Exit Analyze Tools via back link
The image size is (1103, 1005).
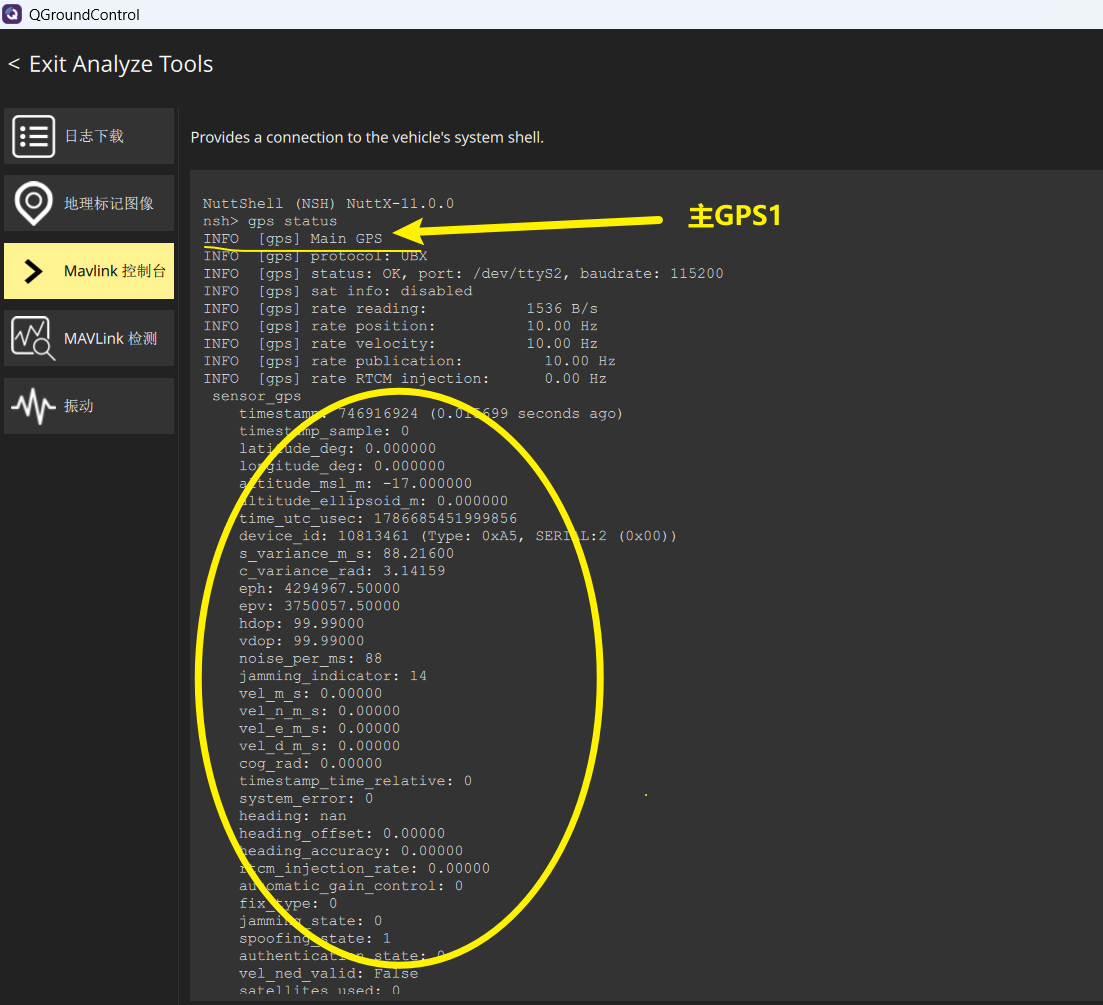tap(110, 64)
